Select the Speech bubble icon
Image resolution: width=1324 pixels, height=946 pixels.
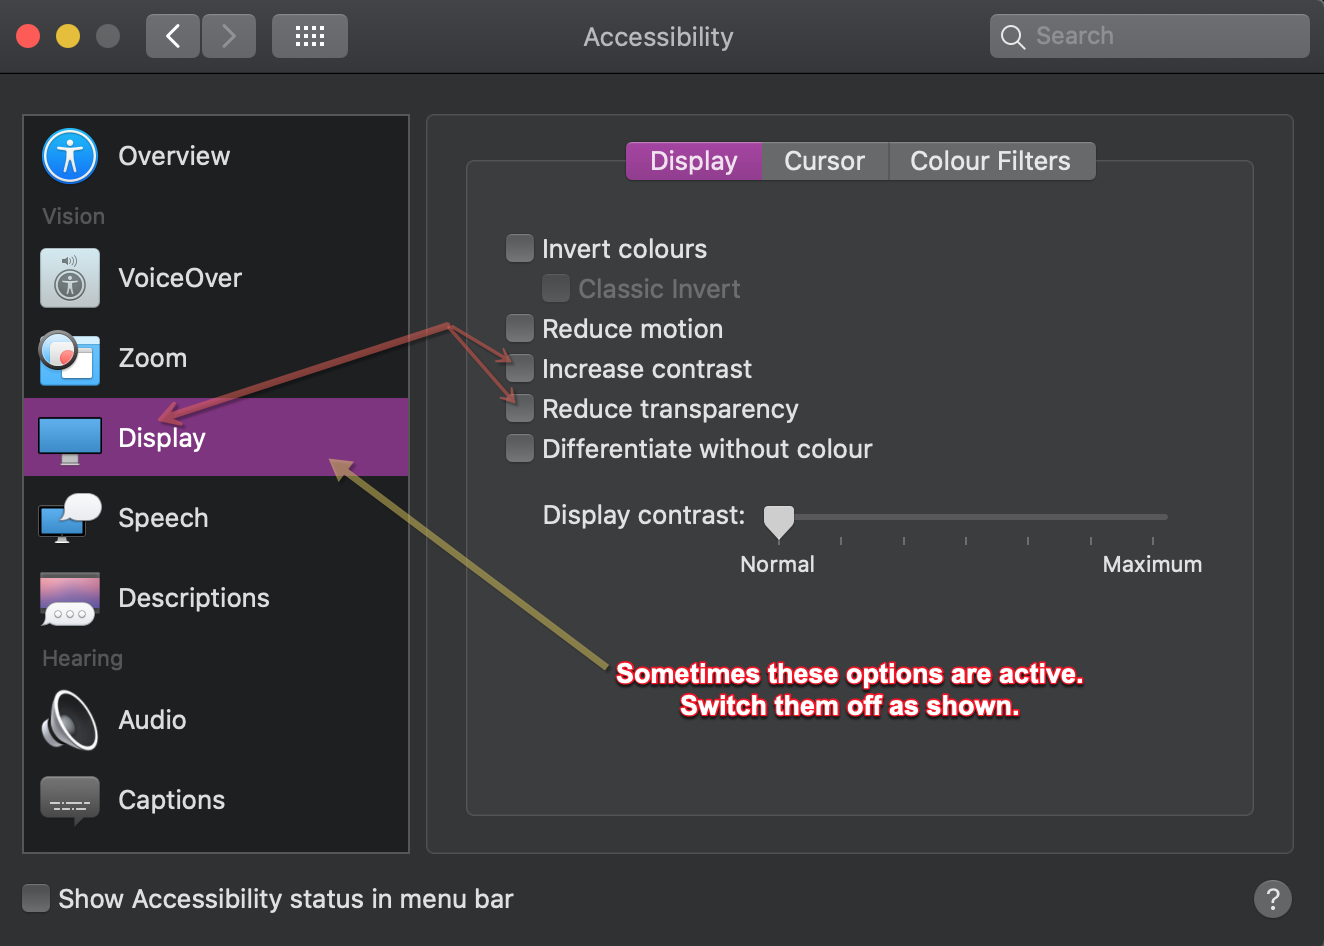coord(70,518)
